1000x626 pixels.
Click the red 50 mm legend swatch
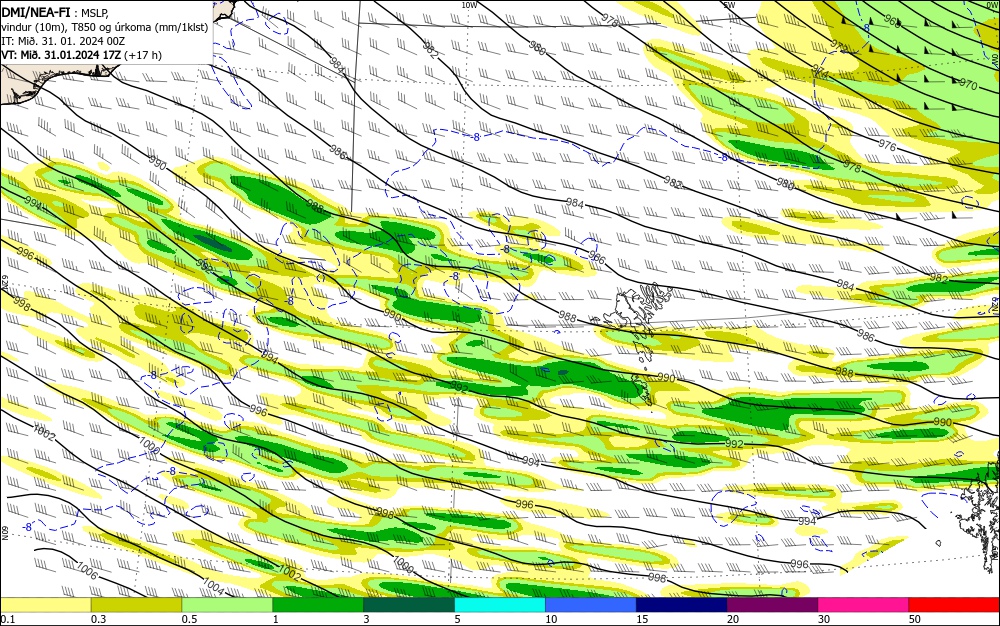coord(954,605)
